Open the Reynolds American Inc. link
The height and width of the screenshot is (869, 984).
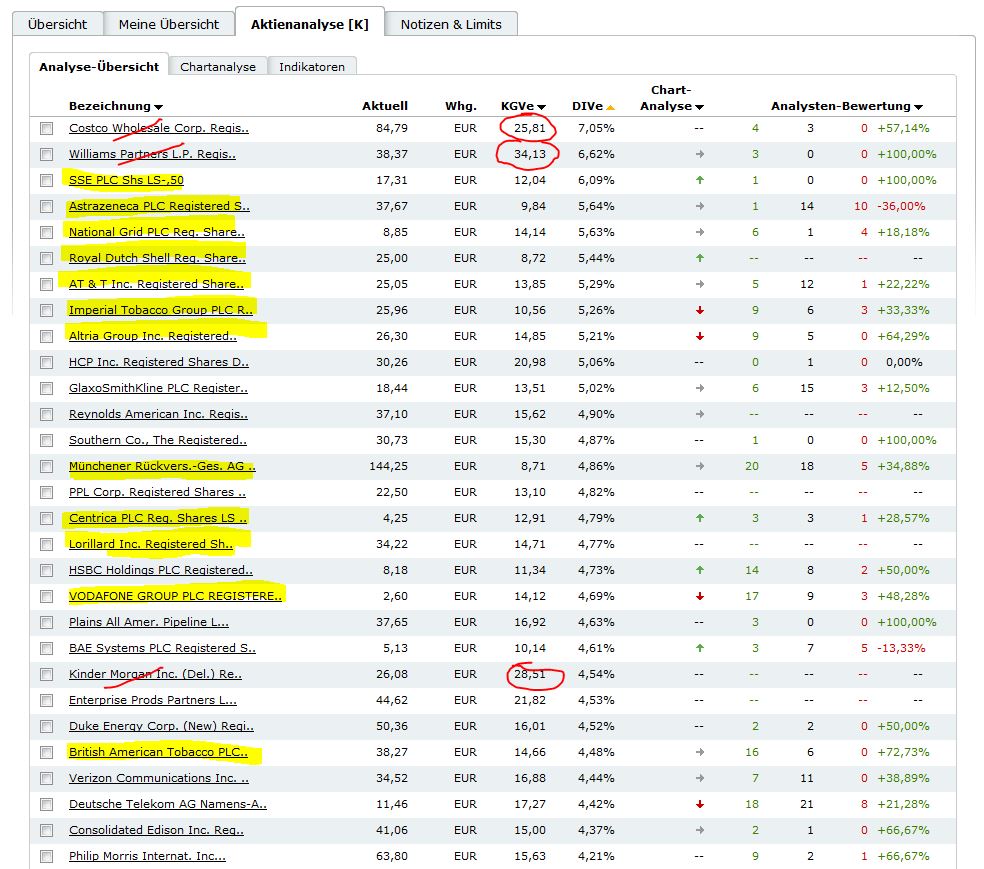[x=158, y=414]
